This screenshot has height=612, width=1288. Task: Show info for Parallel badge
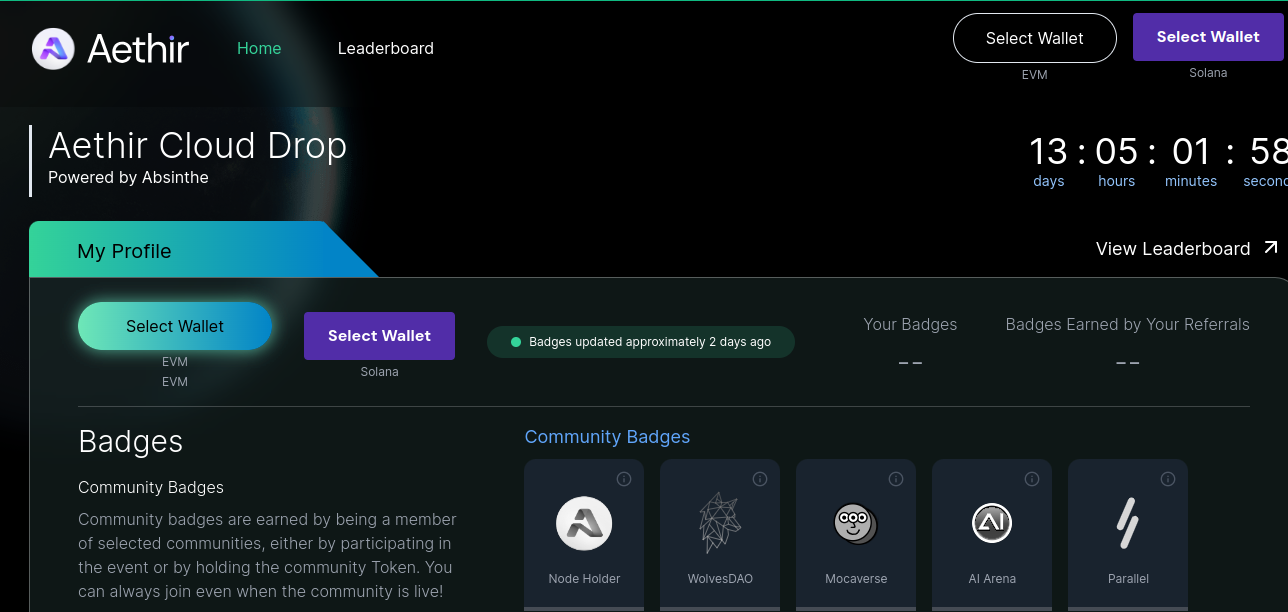(1168, 479)
